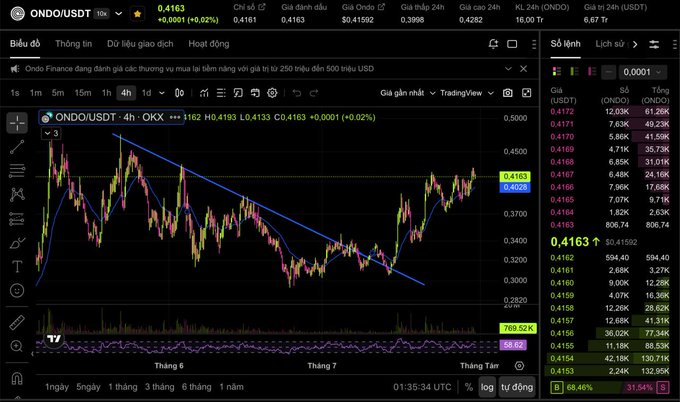Set chart range to 1 tháng
680x402 pixels.
tap(123, 387)
